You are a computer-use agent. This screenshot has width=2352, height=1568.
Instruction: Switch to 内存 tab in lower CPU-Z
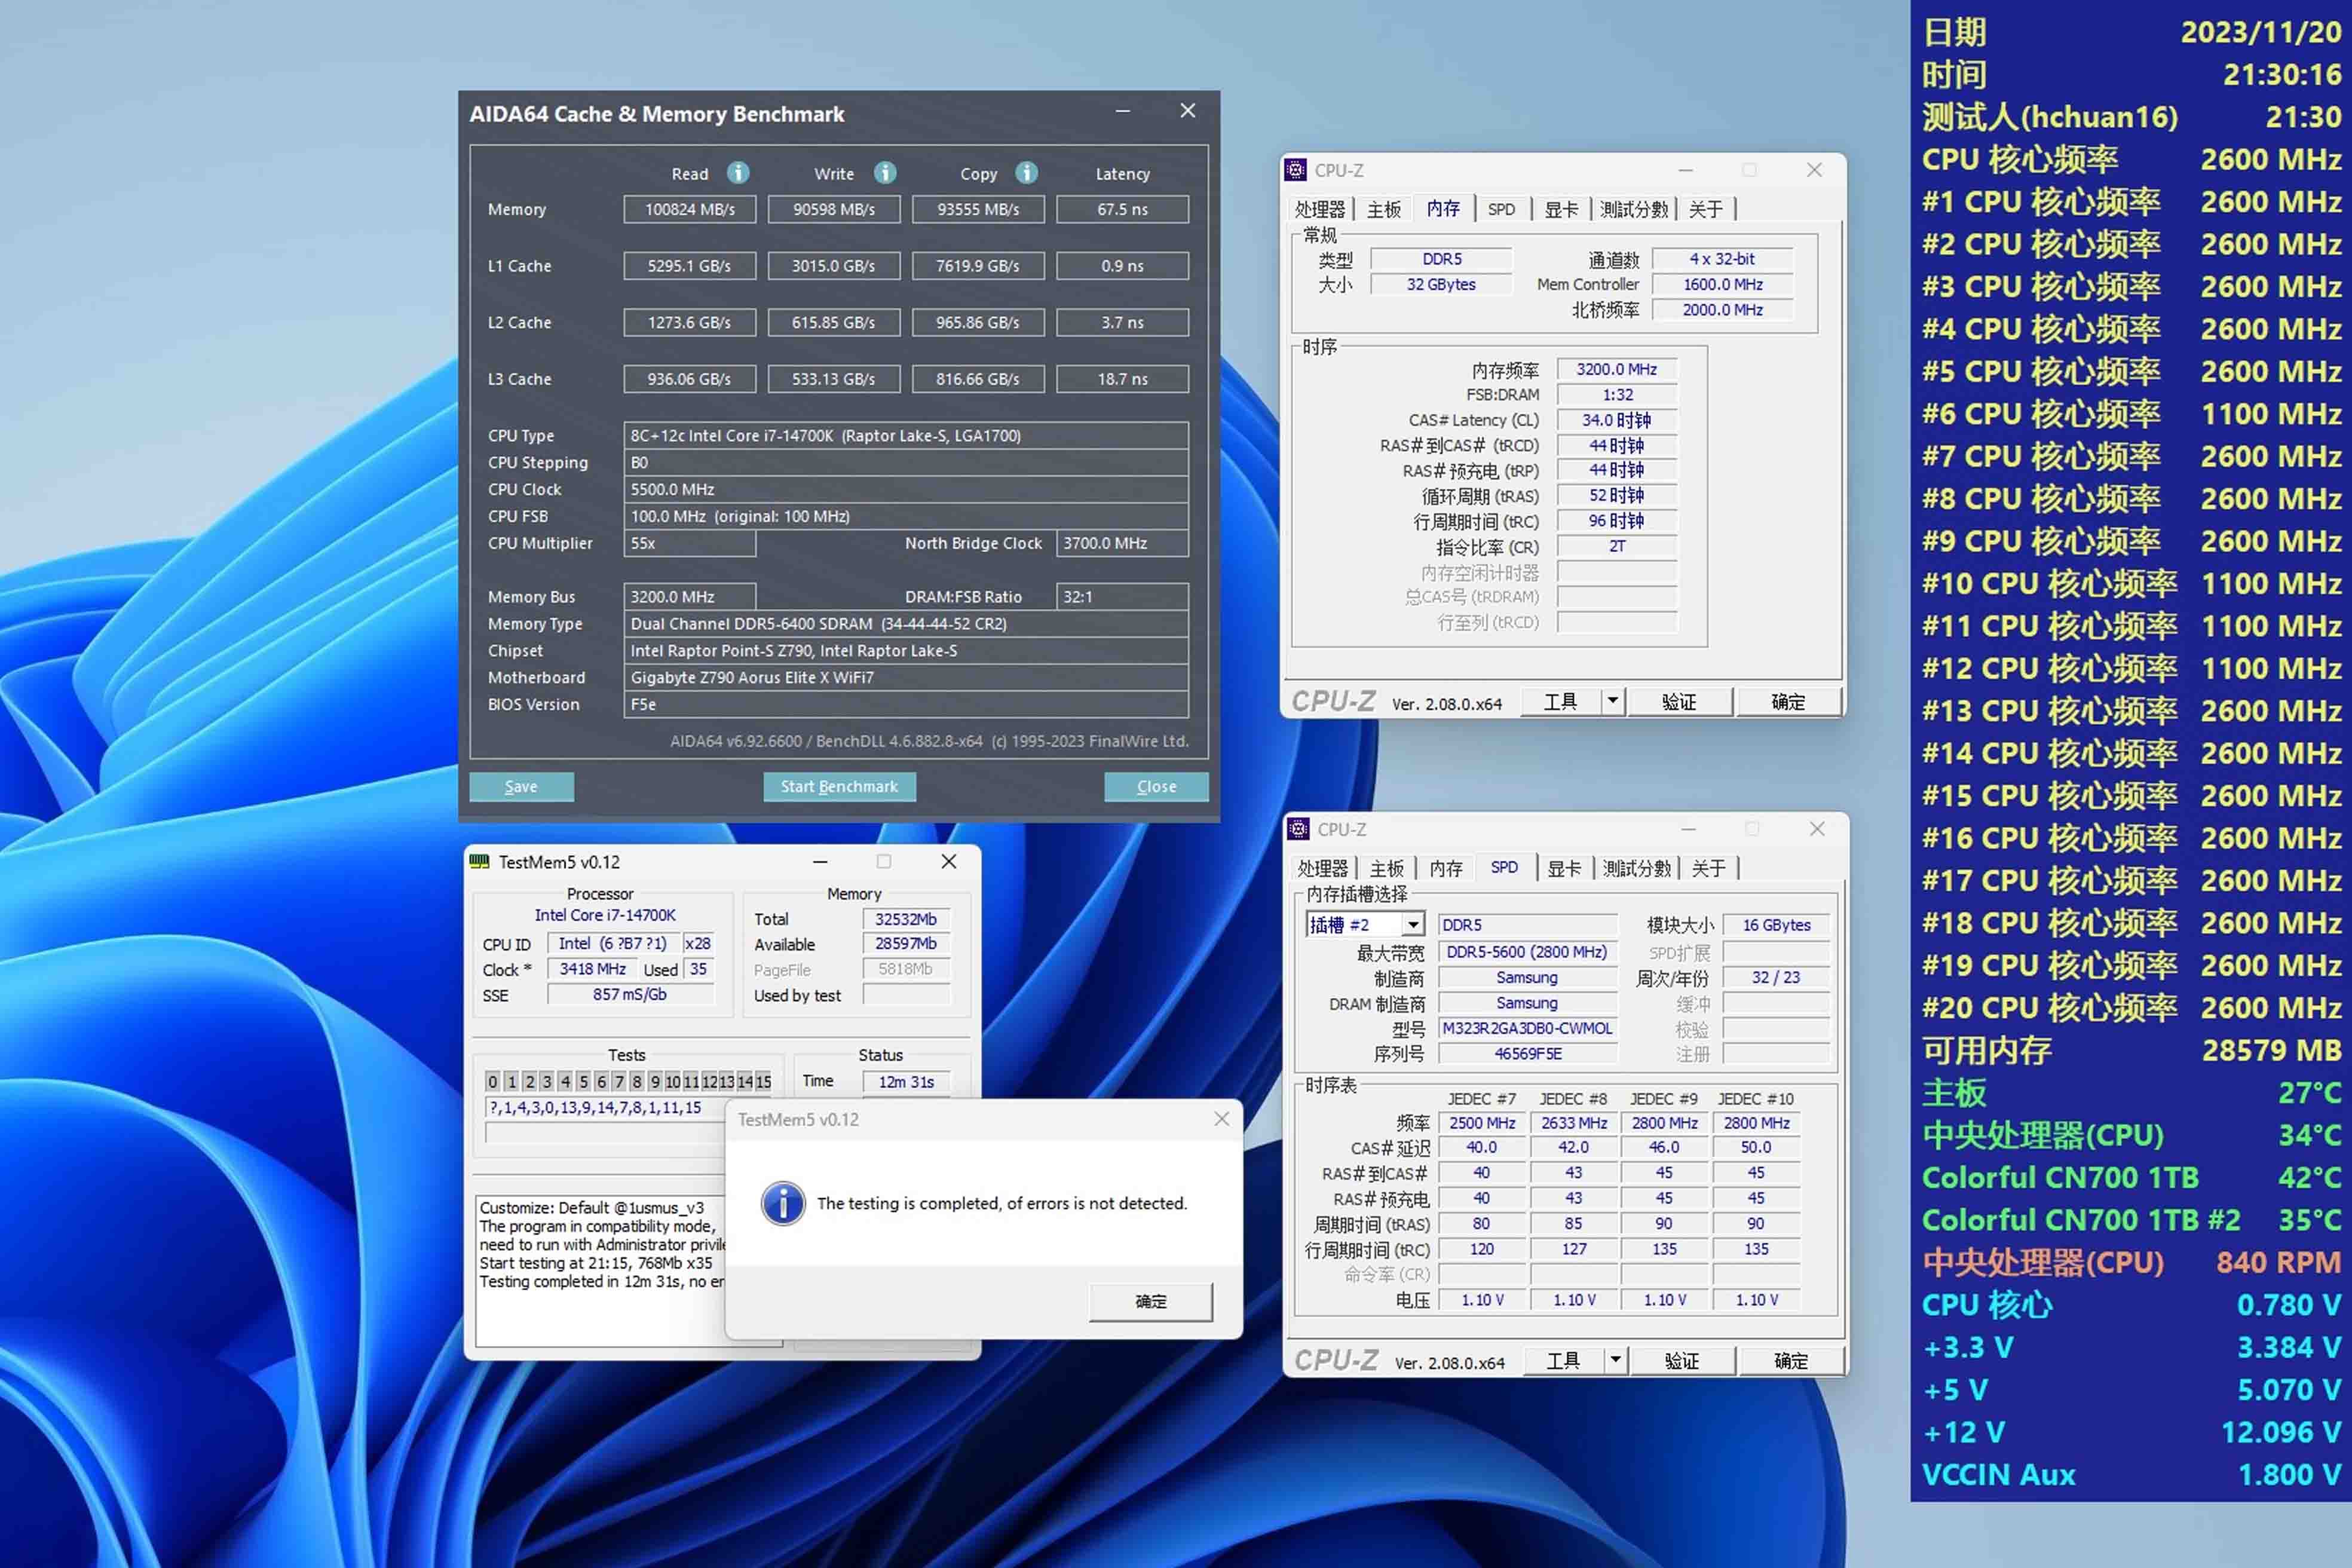click(1446, 868)
